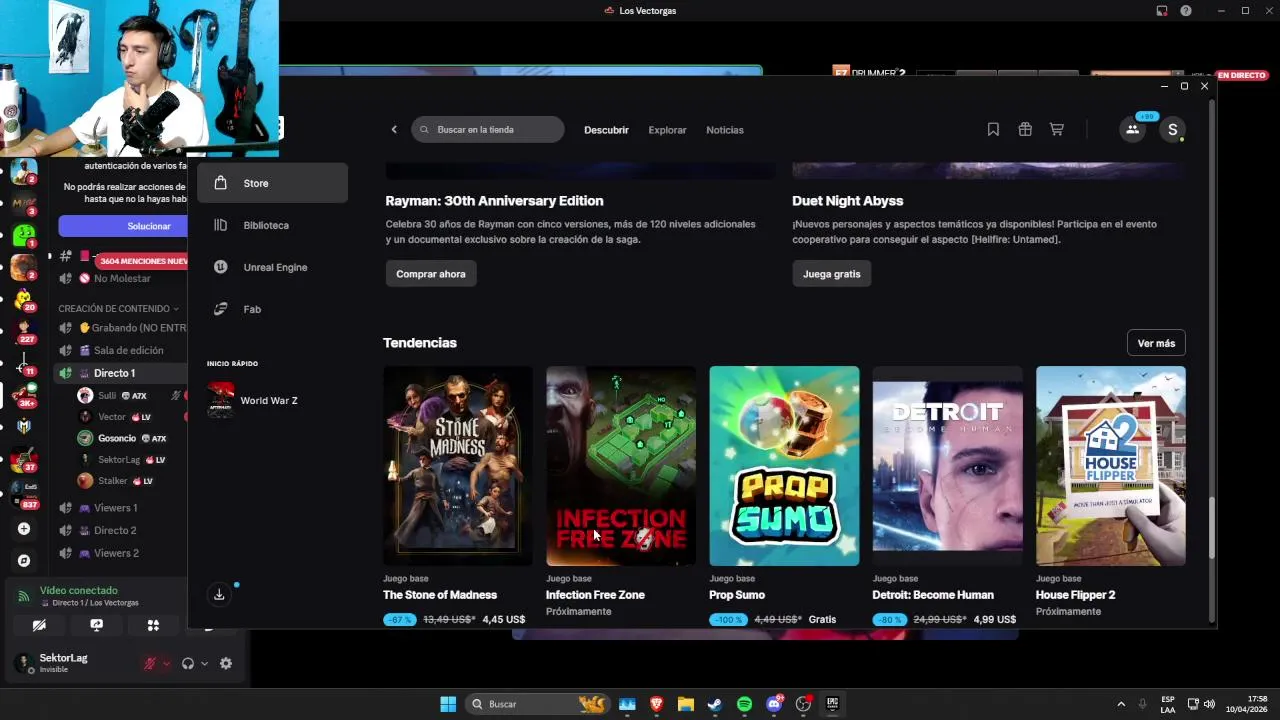Click Comprar ahora for Rayman
Viewport: 1280px width, 720px height.
431,274
